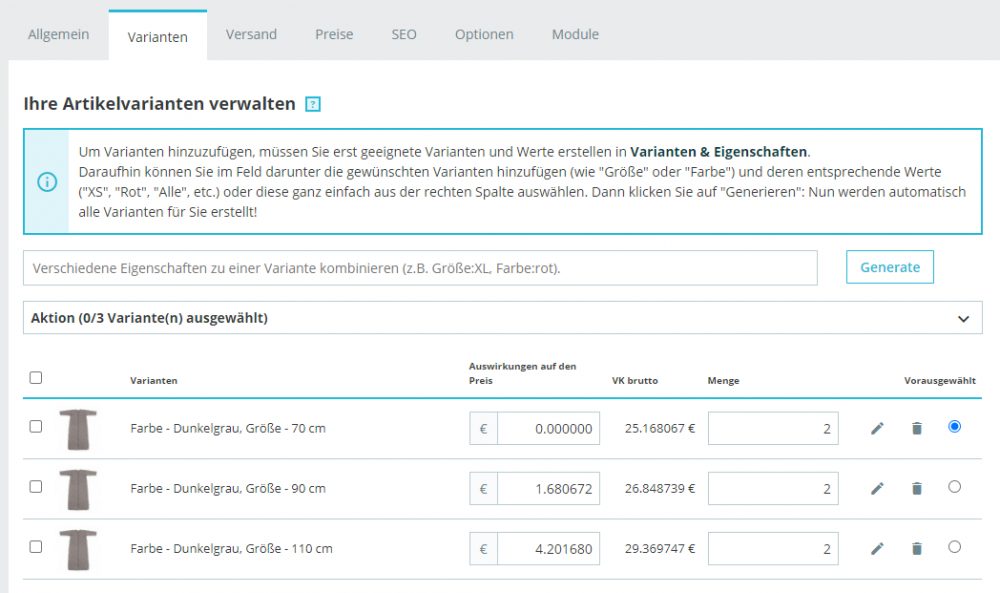Check the box for the 70 cm variant
The width and height of the screenshot is (1000, 593).
coord(36,426)
